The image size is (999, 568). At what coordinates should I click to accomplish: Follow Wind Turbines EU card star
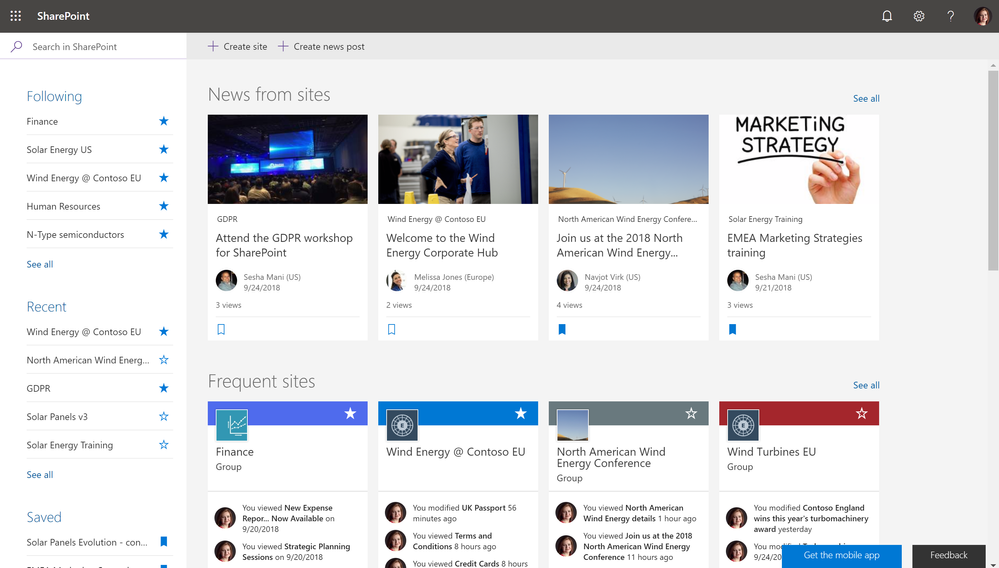point(862,414)
